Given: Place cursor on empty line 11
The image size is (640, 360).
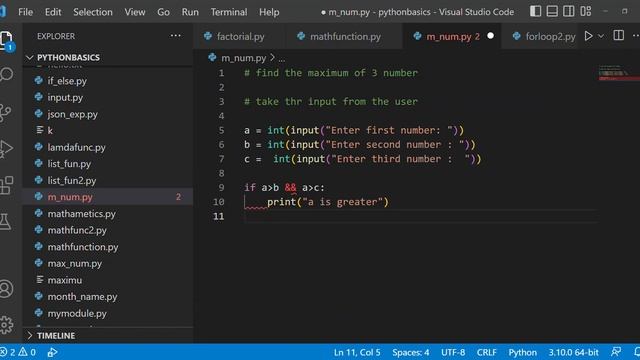Looking at the screenshot, I should point(420,216).
